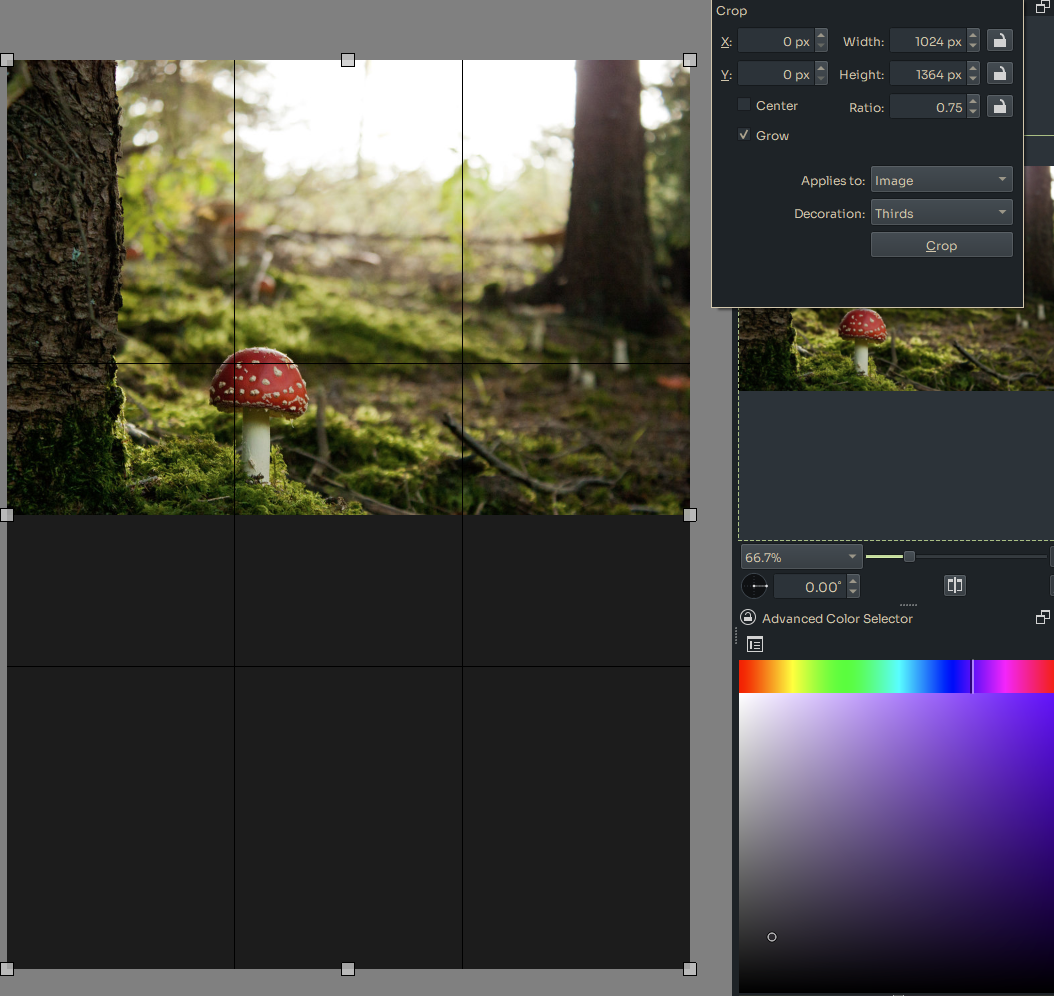Lock the Advanced Color Selector docker
Image resolution: width=1054 pixels, height=996 pixels.
tap(747, 618)
